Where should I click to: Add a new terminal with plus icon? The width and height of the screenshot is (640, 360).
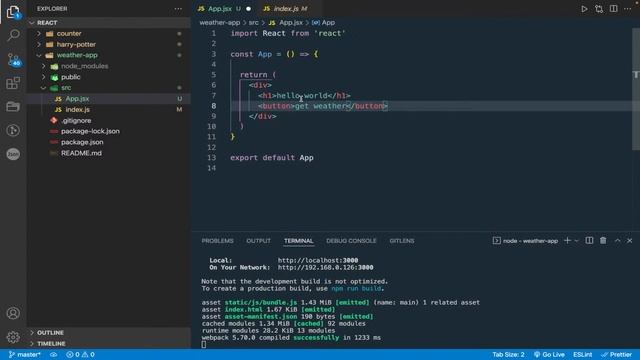[x=567, y=240]
